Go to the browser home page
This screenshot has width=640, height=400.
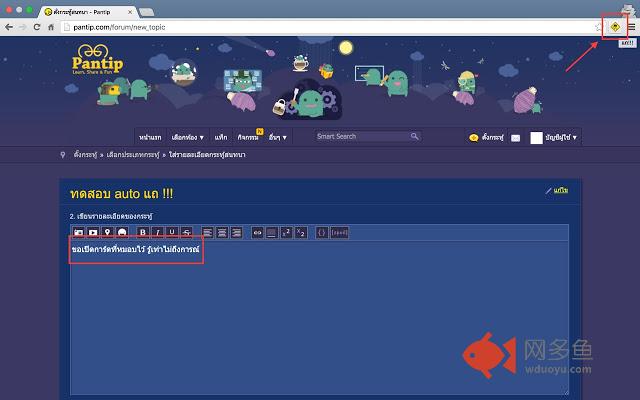pyautogui.click(x=51, y=27)
